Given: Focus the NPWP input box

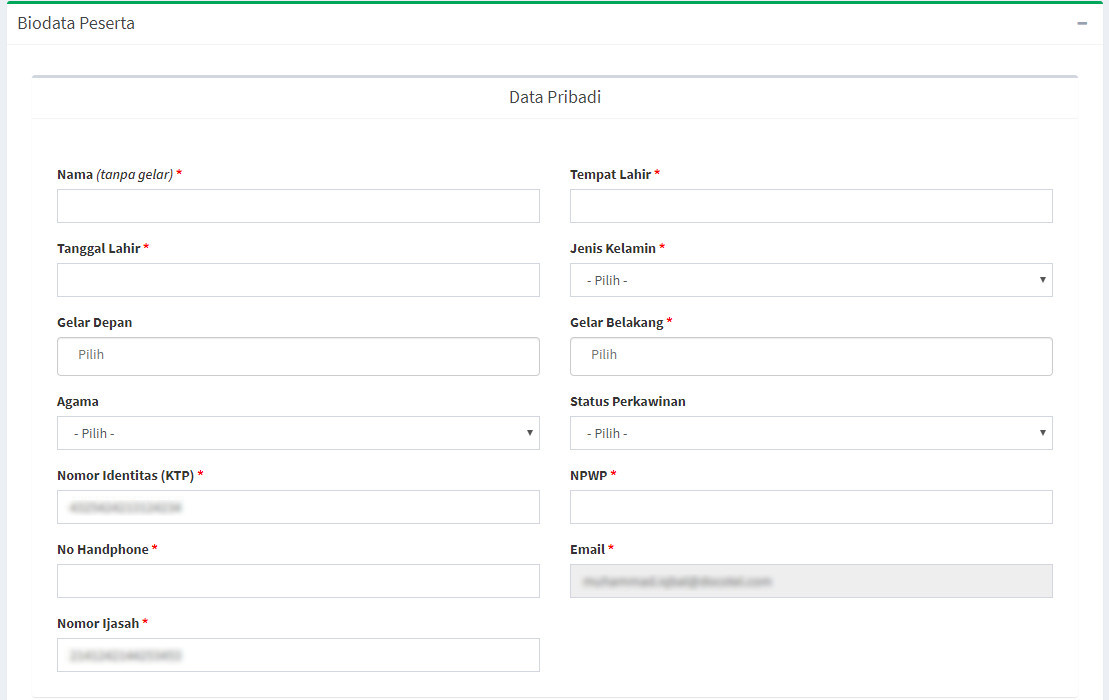Looking at the screenshot, I should point(810,507).
